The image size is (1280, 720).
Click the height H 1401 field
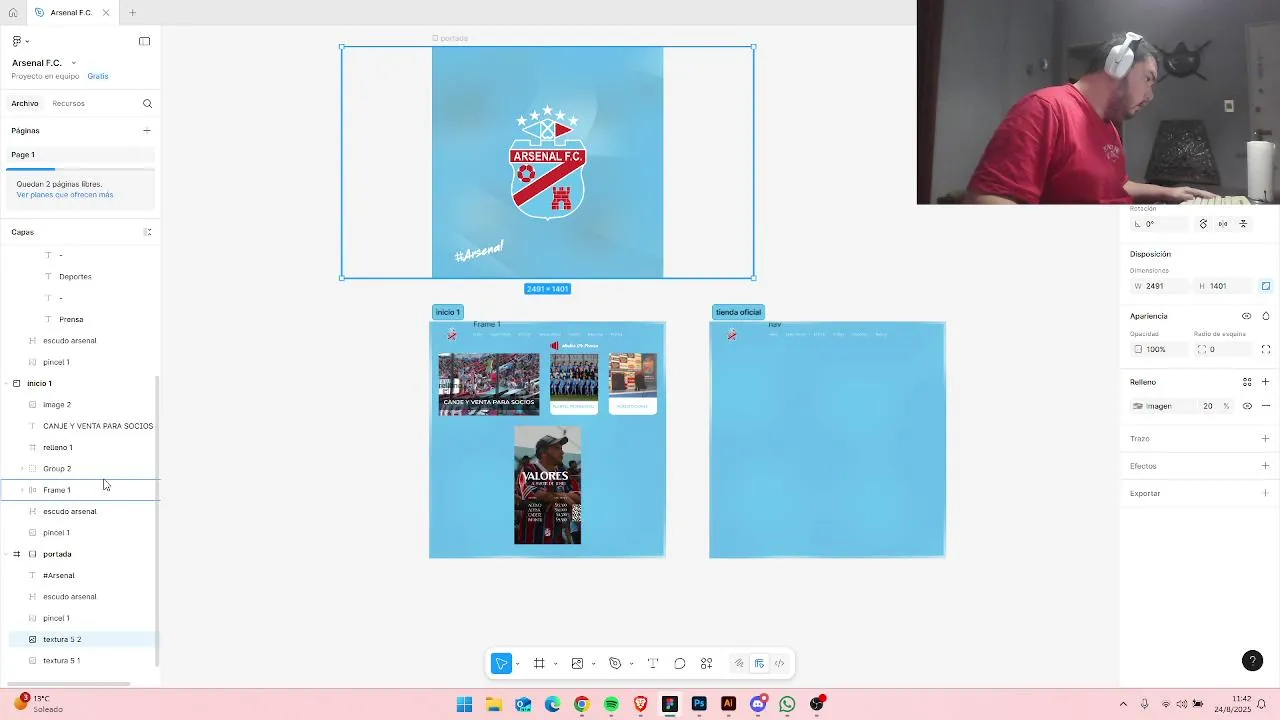point(1224,286)
